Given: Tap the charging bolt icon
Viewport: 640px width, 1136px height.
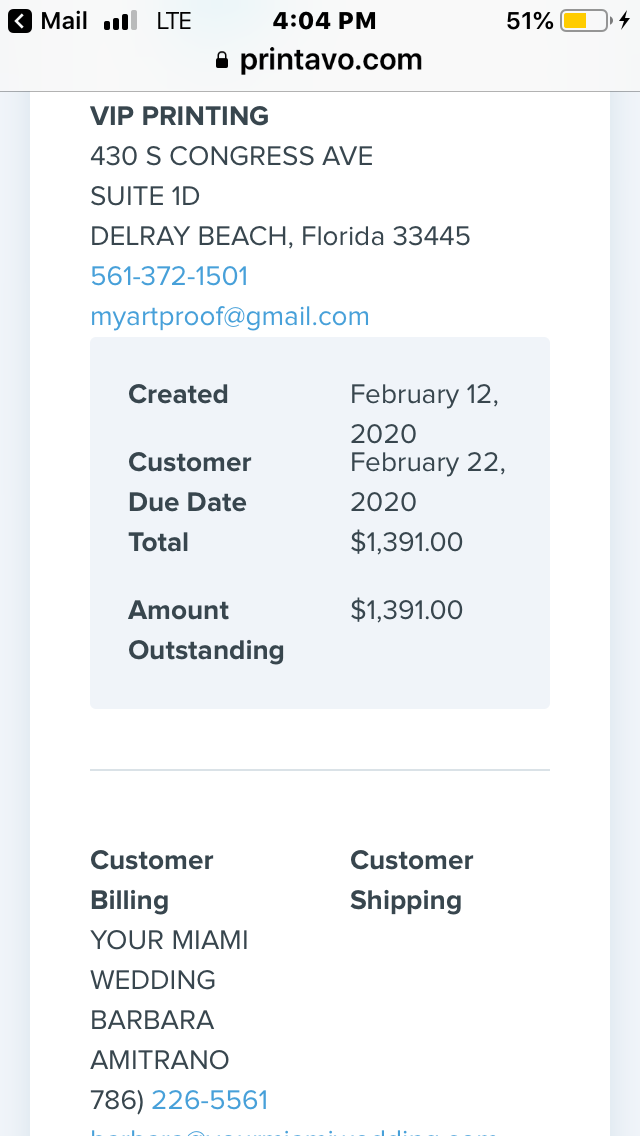Looking at the screenshot, I should (624, 20).
